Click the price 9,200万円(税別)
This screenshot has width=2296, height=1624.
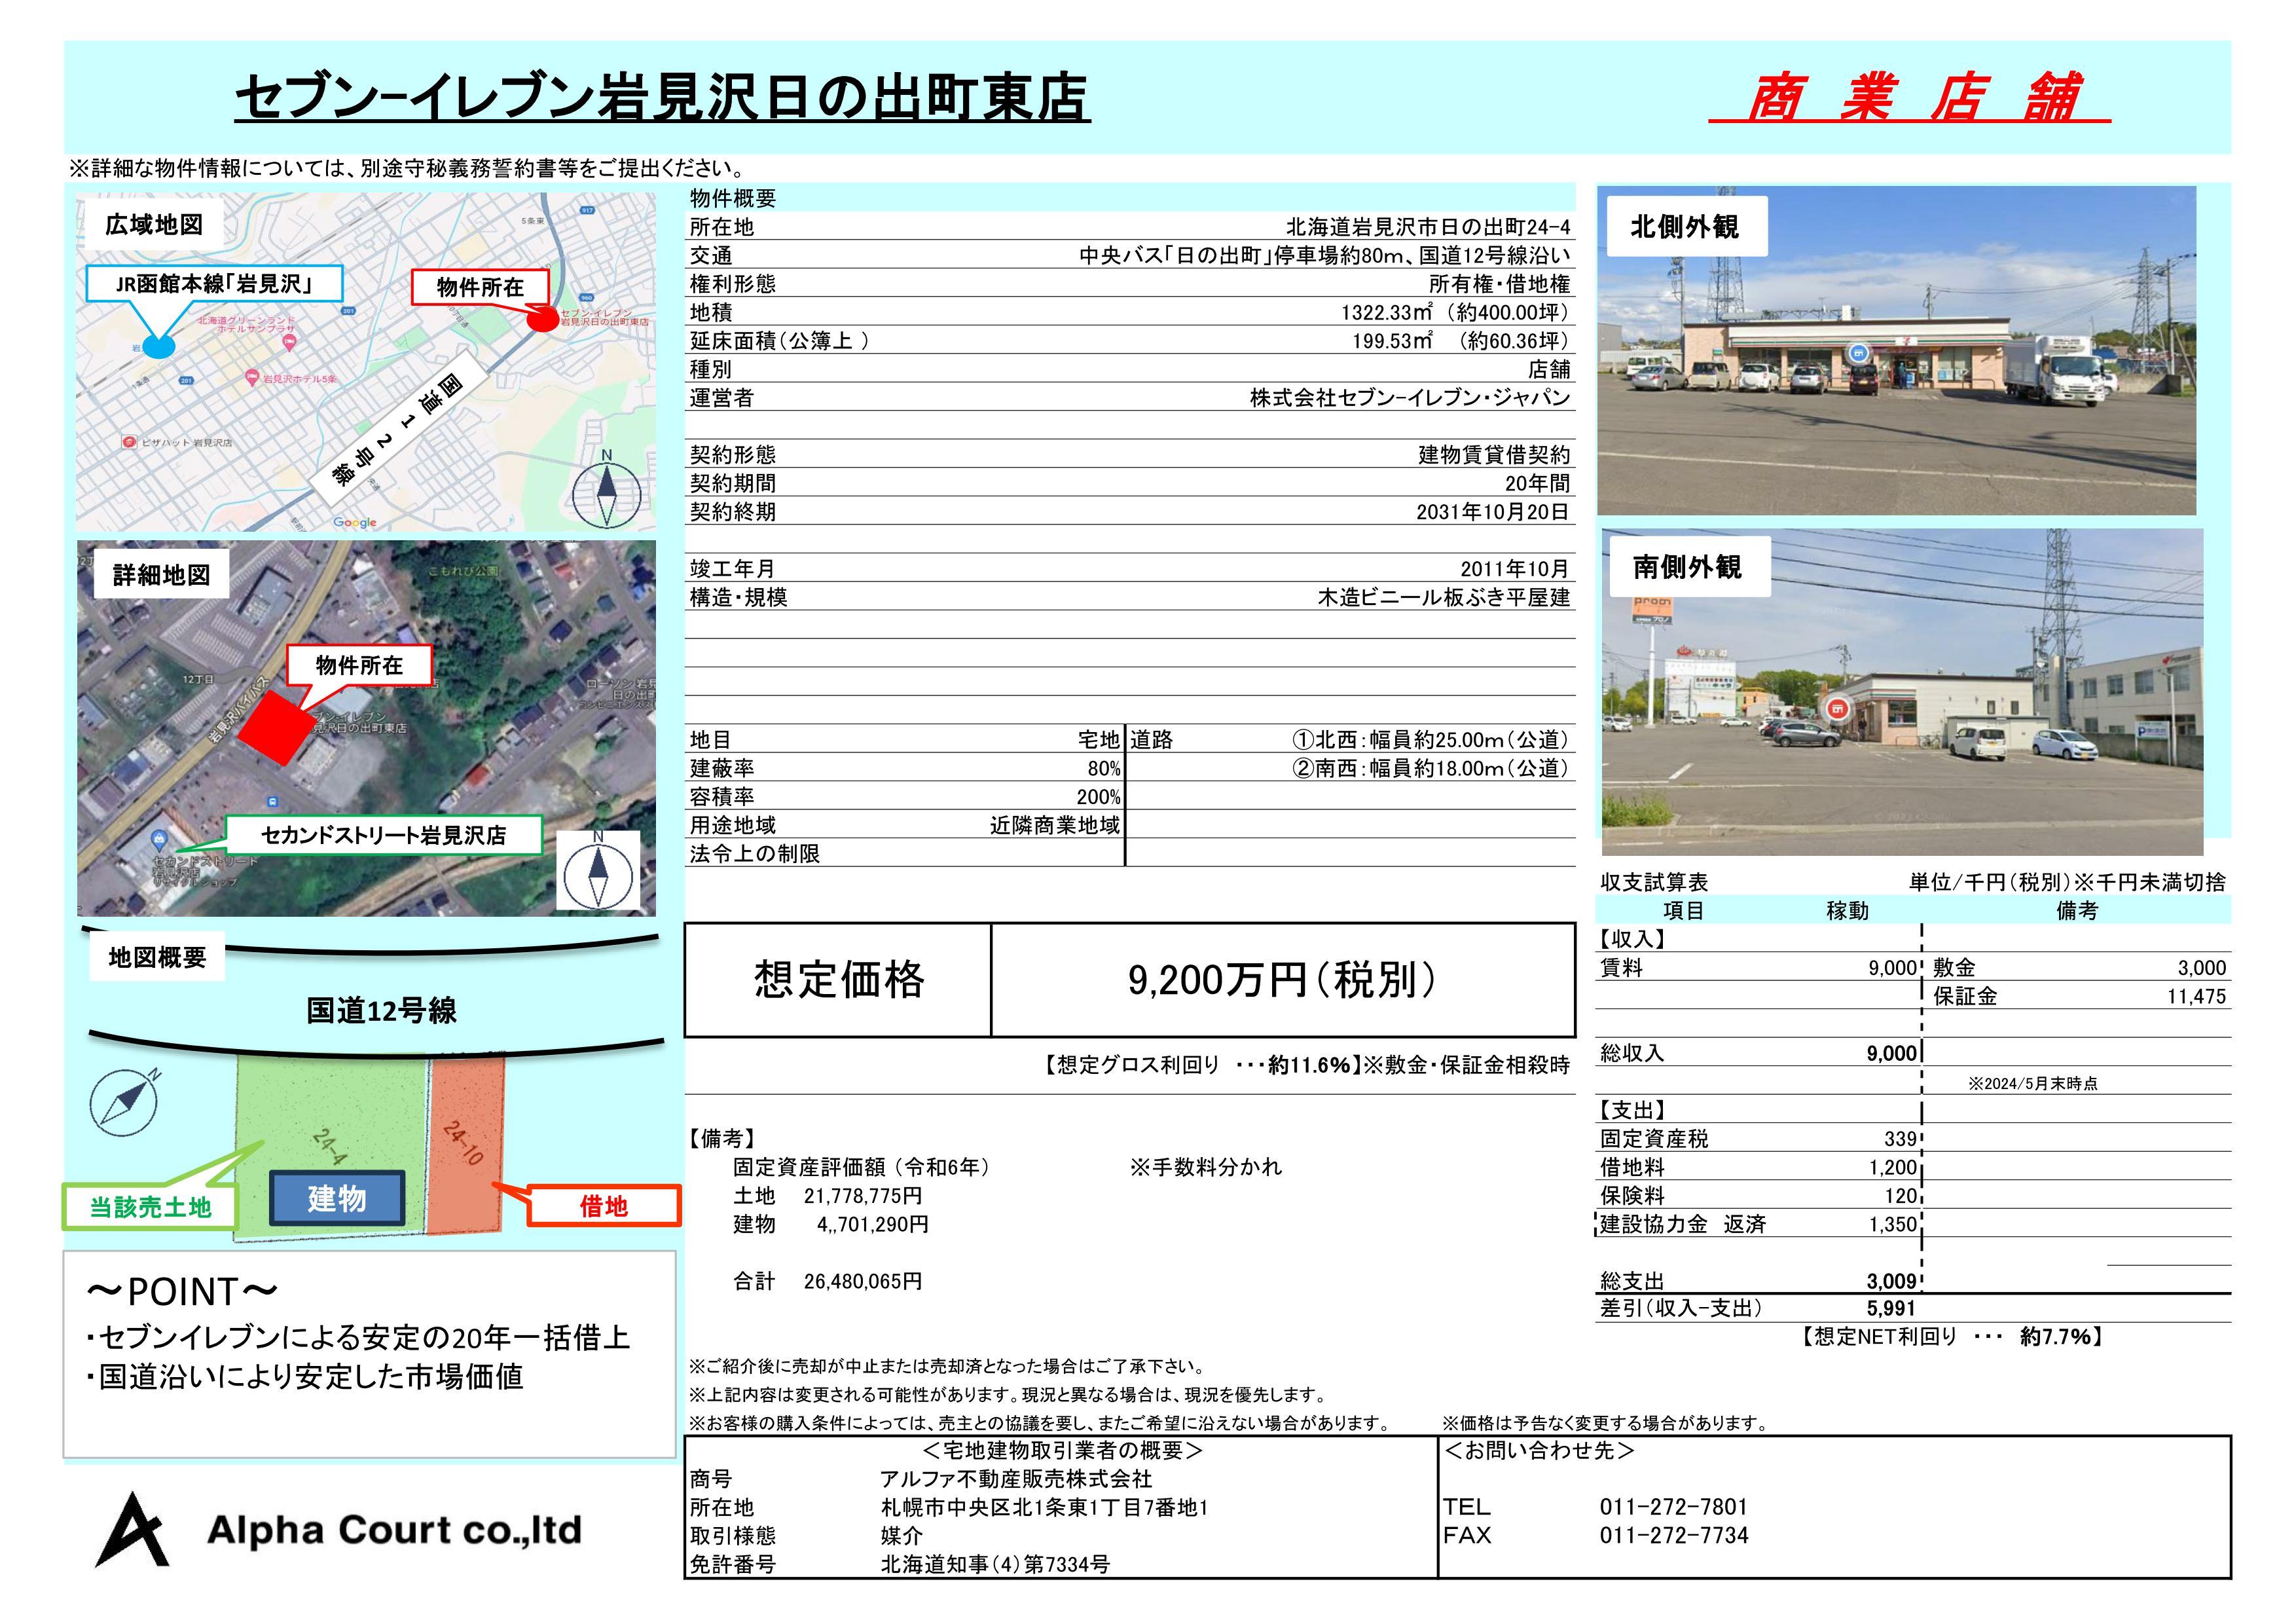coord(1282,980)
